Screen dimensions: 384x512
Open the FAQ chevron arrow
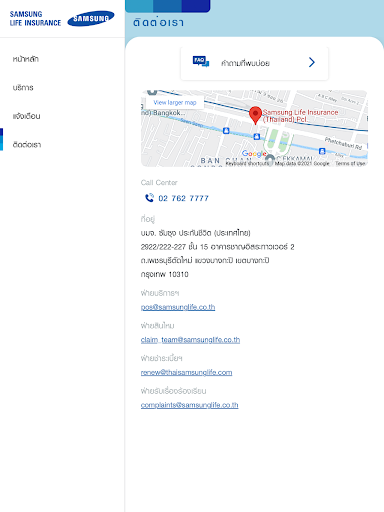coord(312,62)
